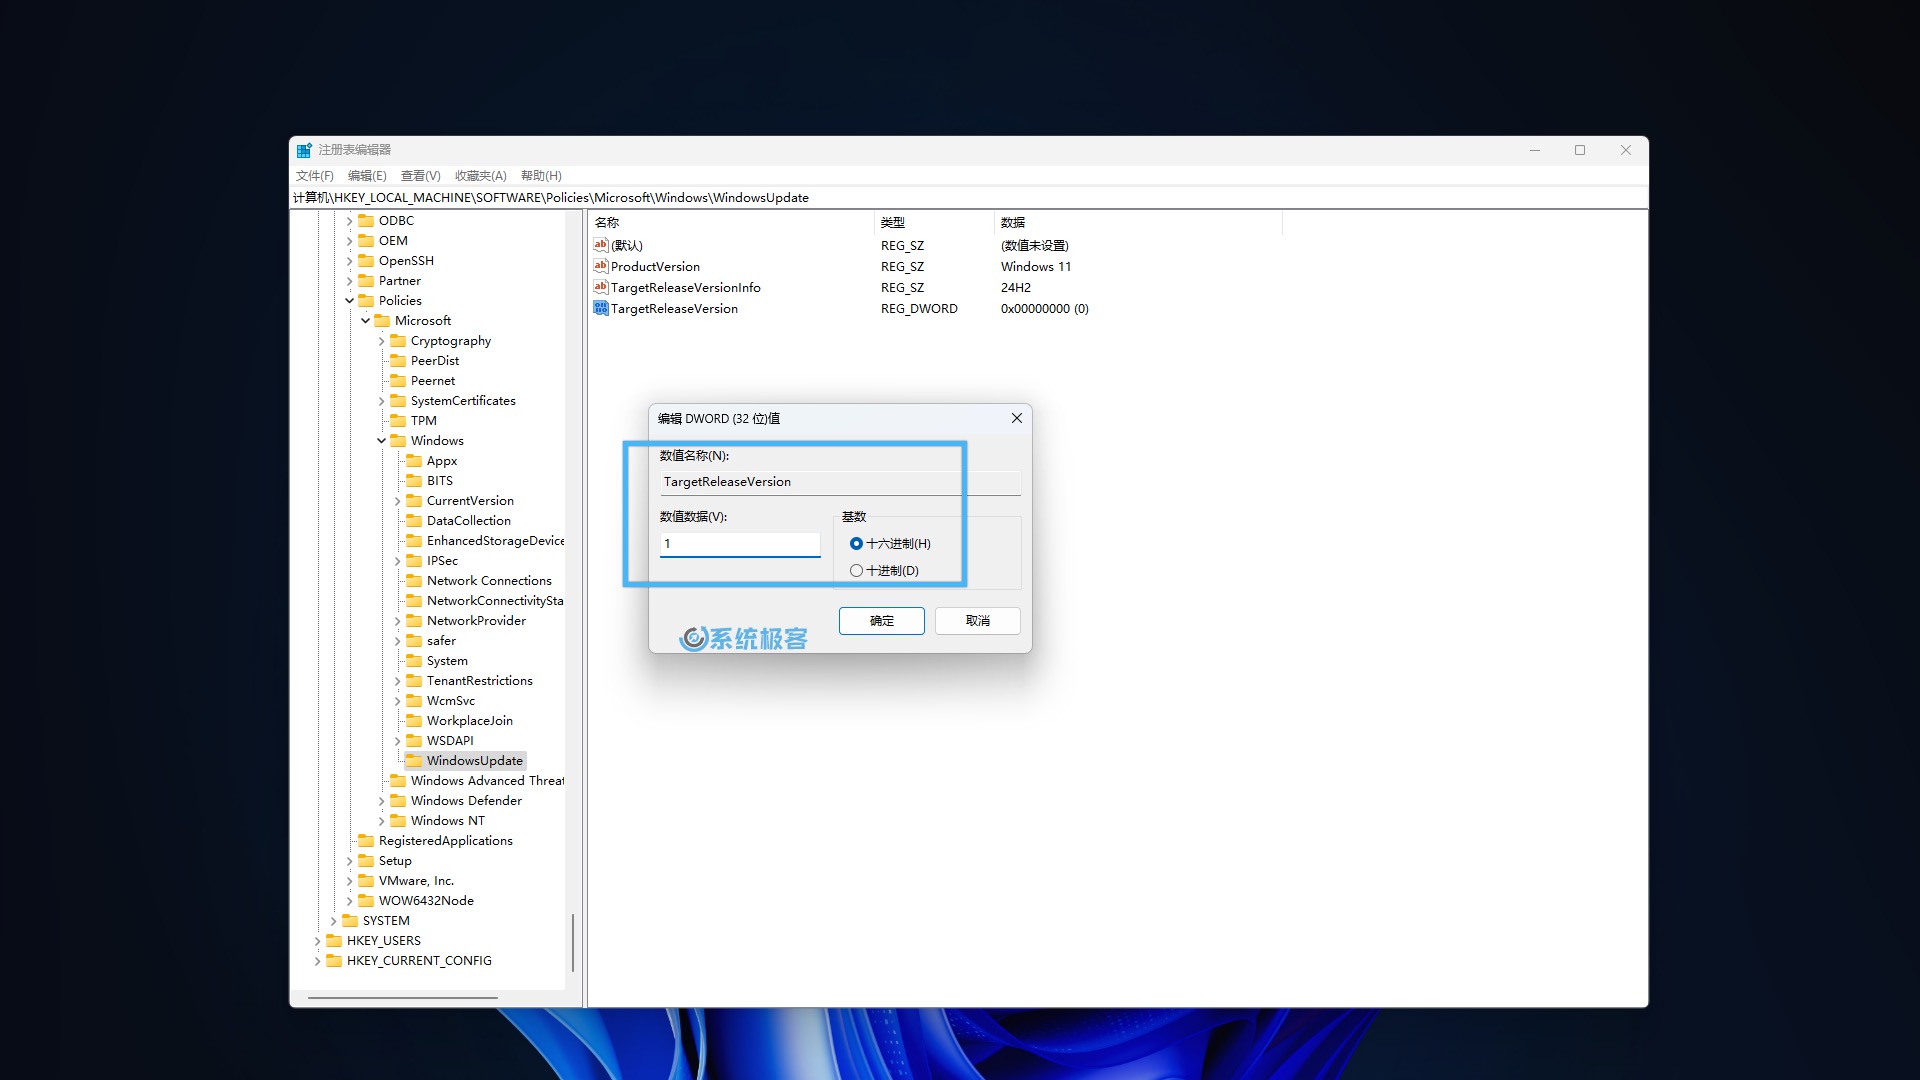Collapse the Microsoft tree node

click(x=366, y=321)
